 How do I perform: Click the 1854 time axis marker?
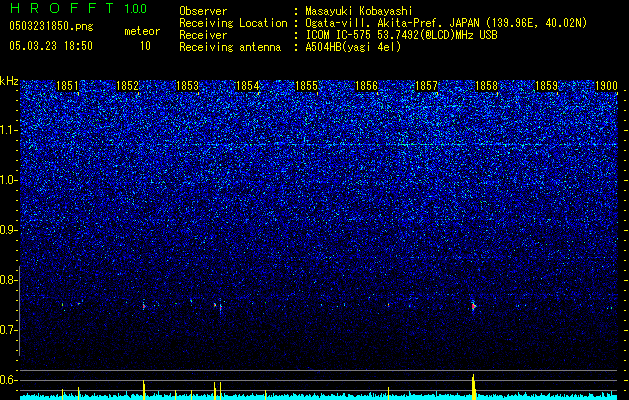click(x=248, y=86)
